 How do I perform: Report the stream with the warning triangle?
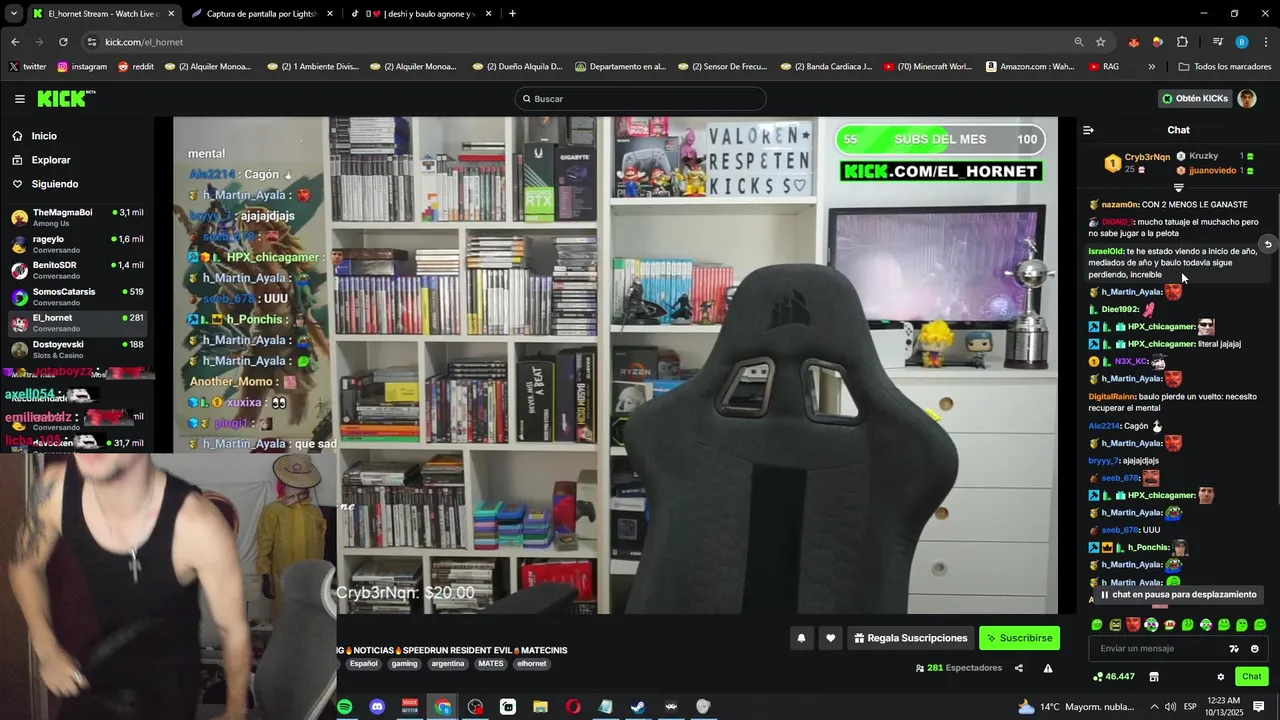tap(1048, 668)
